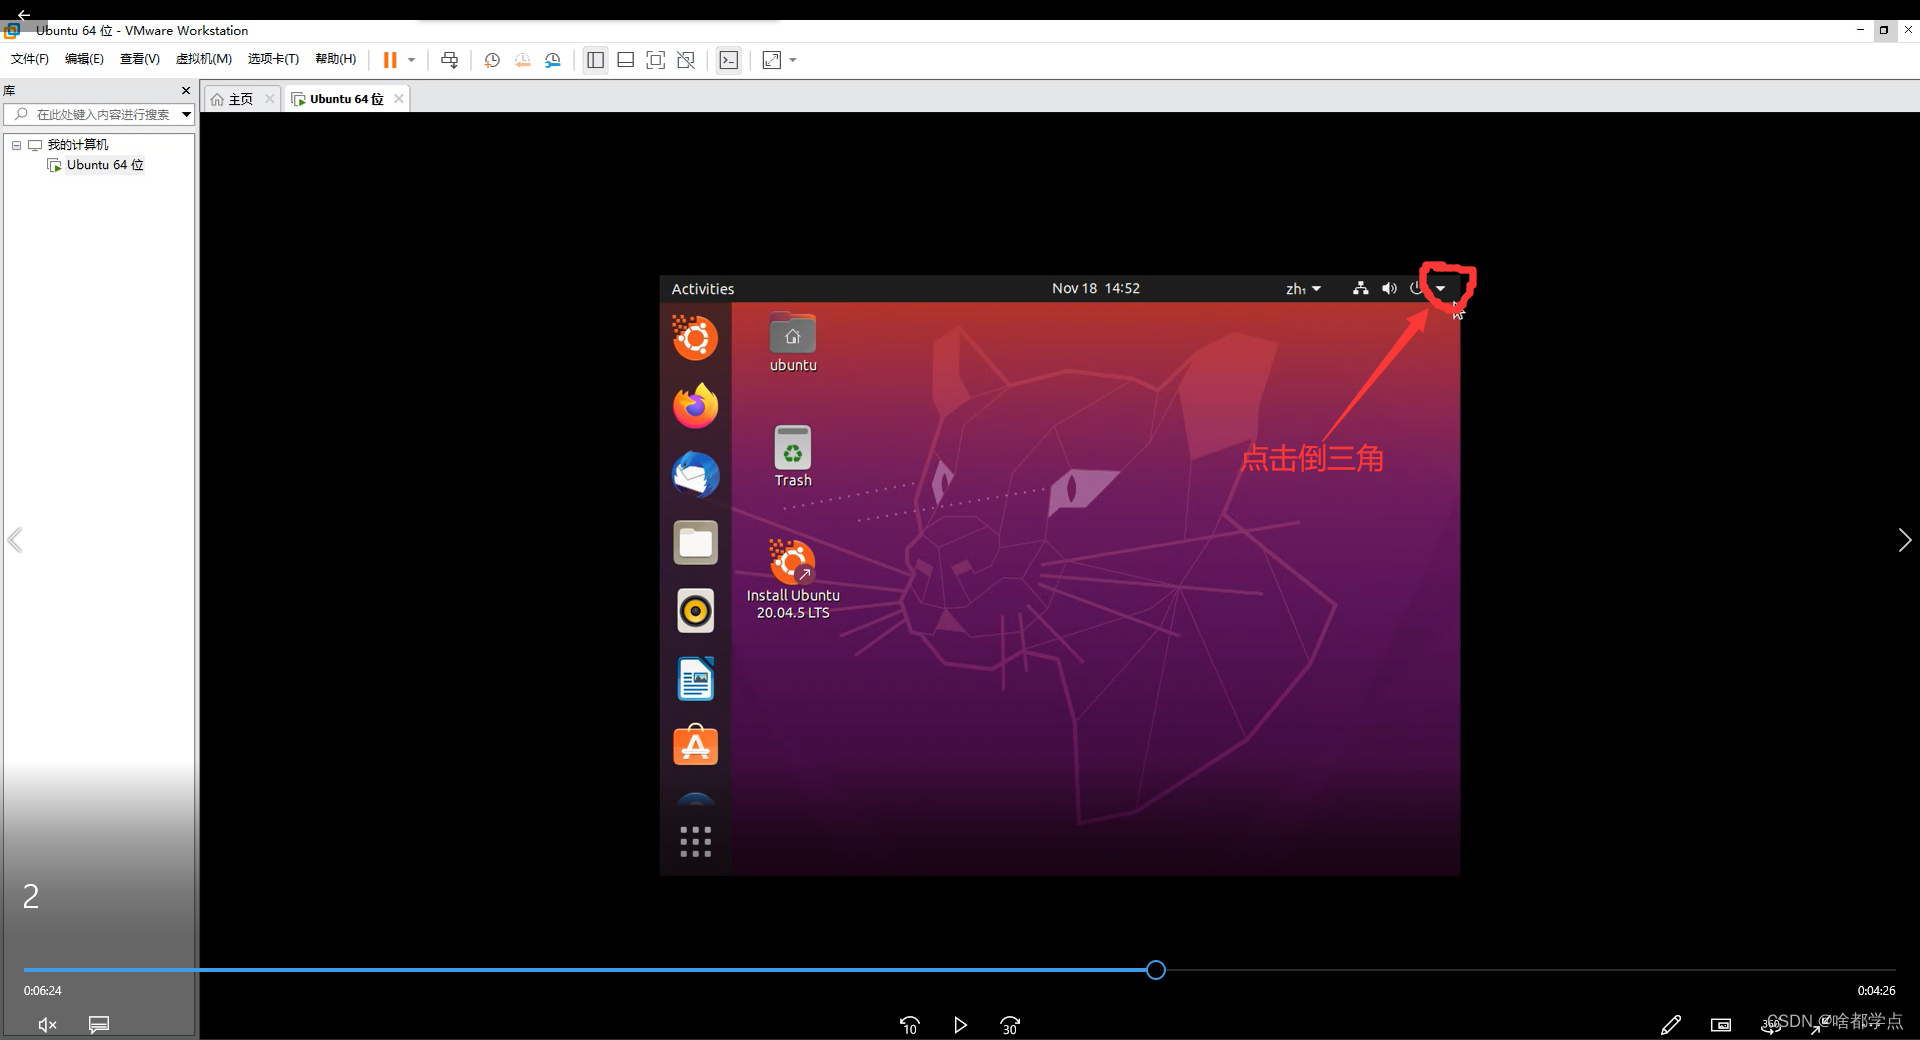Viewport: 1920px width, 1040px height.
Task: Open the zh input source dropdown
Action: tap(1303, 289)
